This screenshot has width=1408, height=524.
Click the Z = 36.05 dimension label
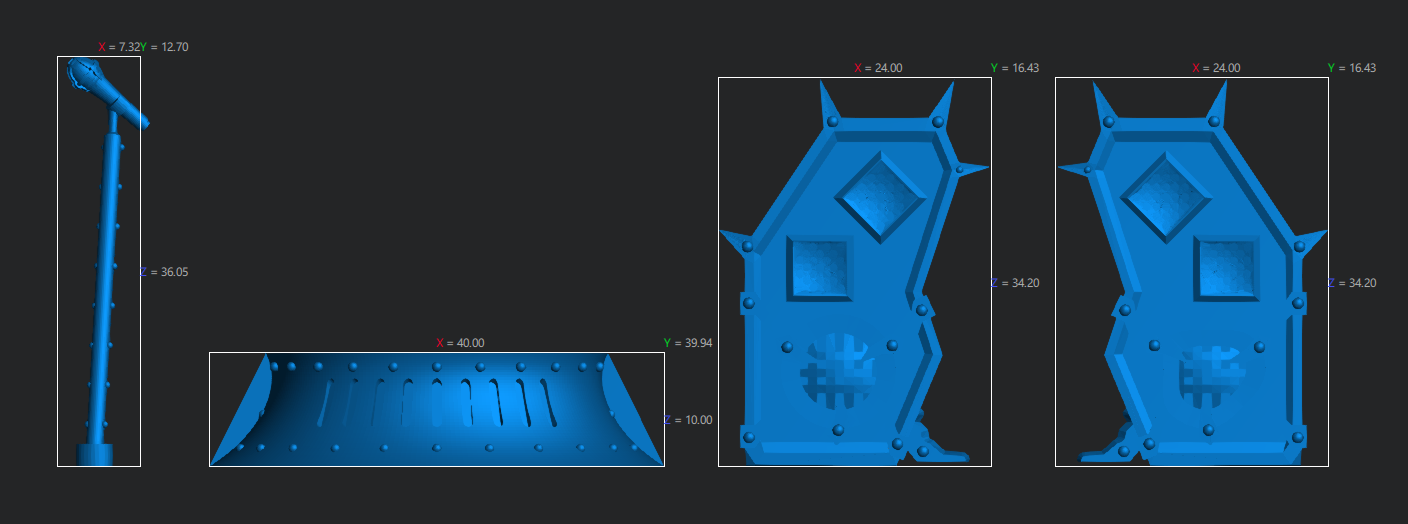(x=164, y=272)
